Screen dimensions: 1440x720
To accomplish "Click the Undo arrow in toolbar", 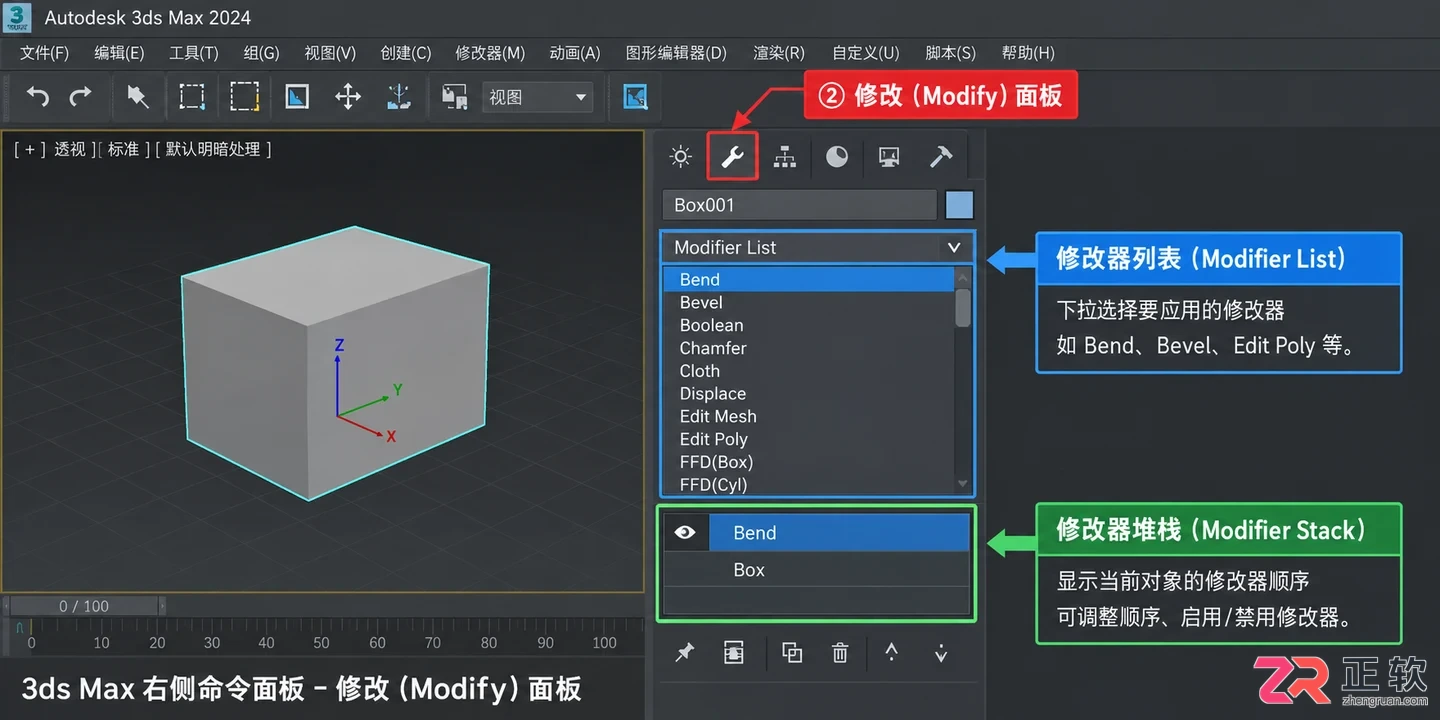I will pyautogui.click(x=37, y=96).
